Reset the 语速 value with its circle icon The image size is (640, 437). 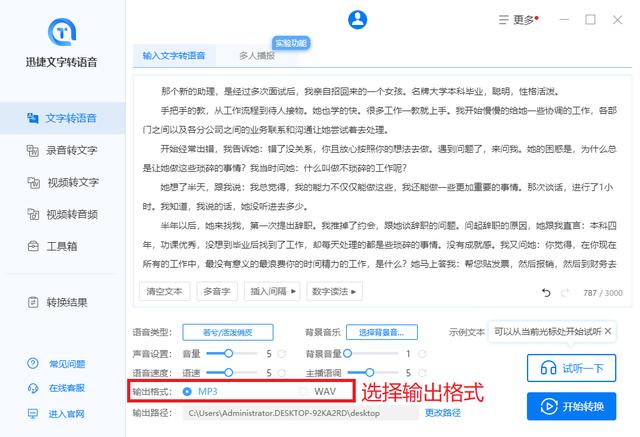[282, 373]
